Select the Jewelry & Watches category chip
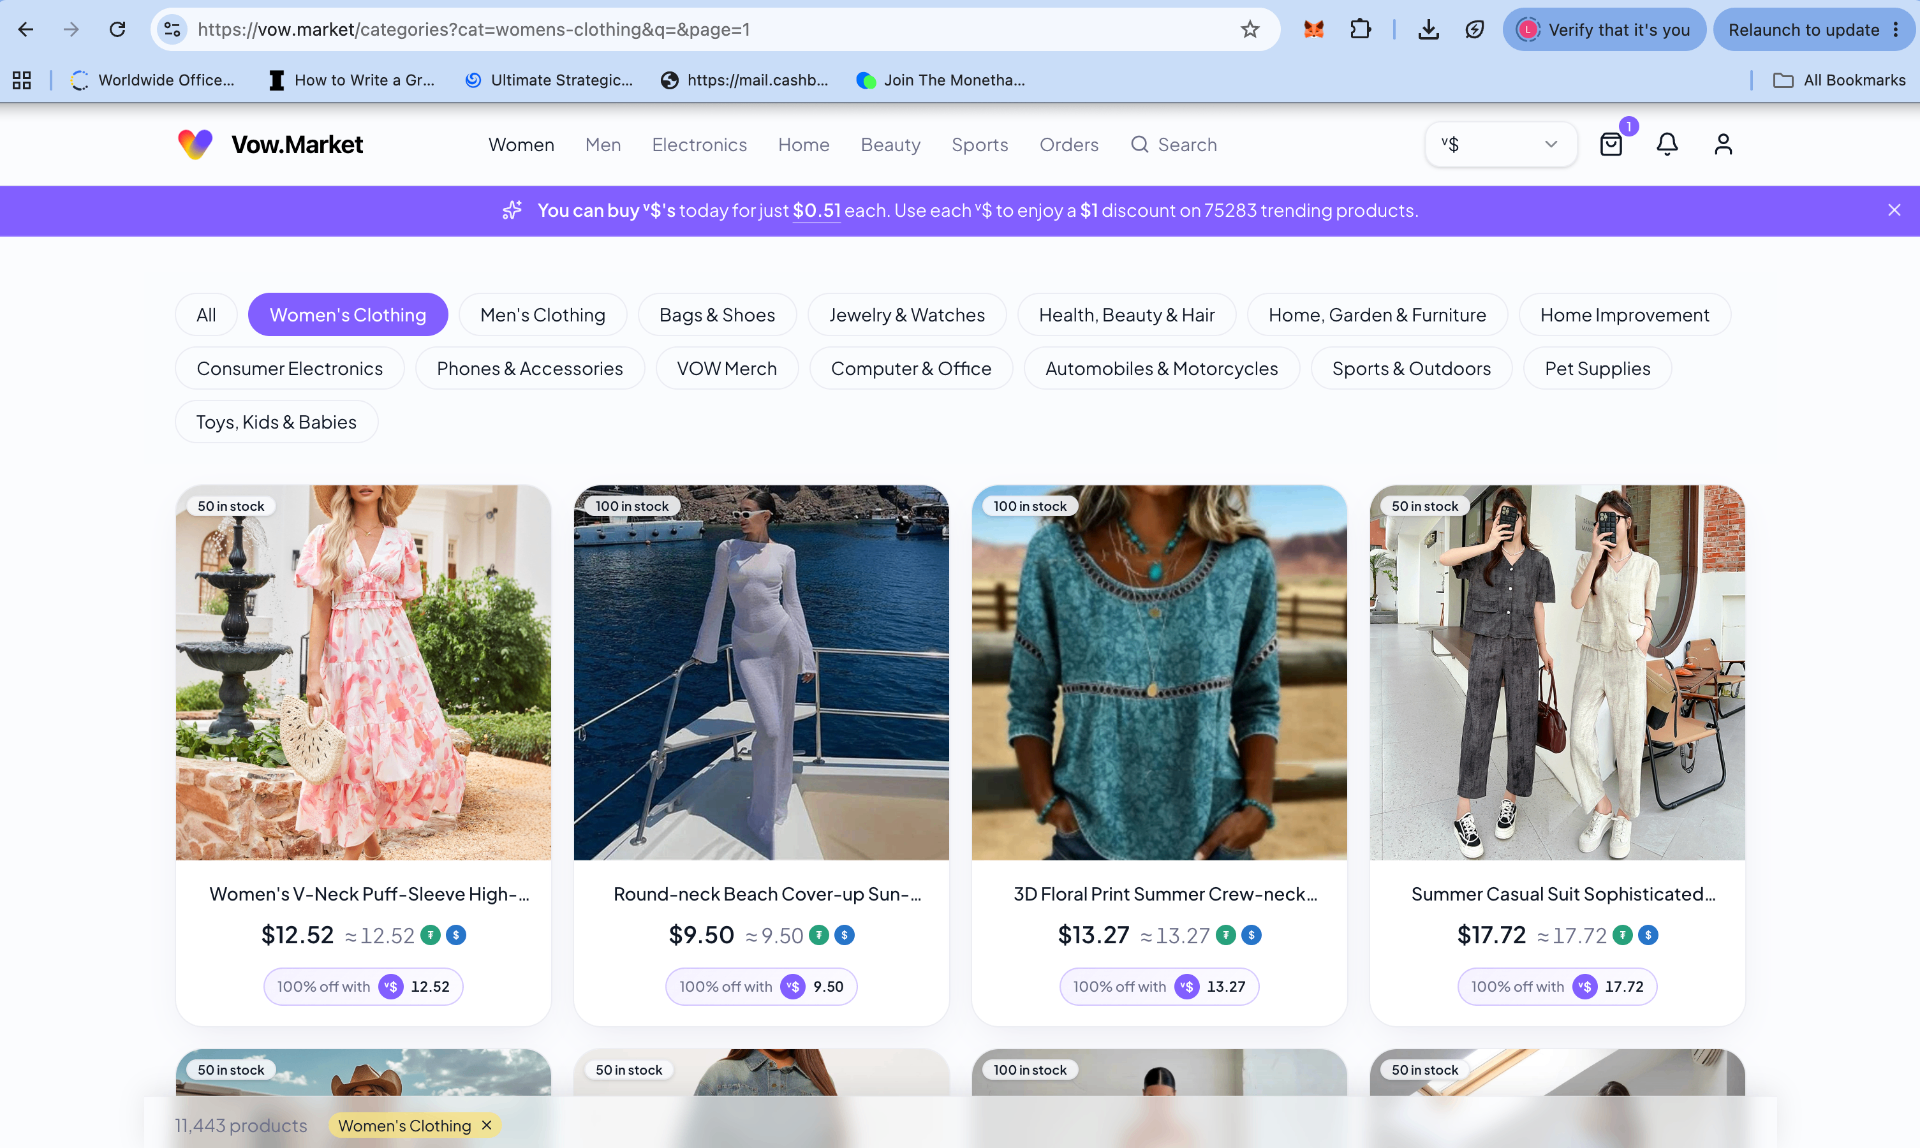 point(907,315)
